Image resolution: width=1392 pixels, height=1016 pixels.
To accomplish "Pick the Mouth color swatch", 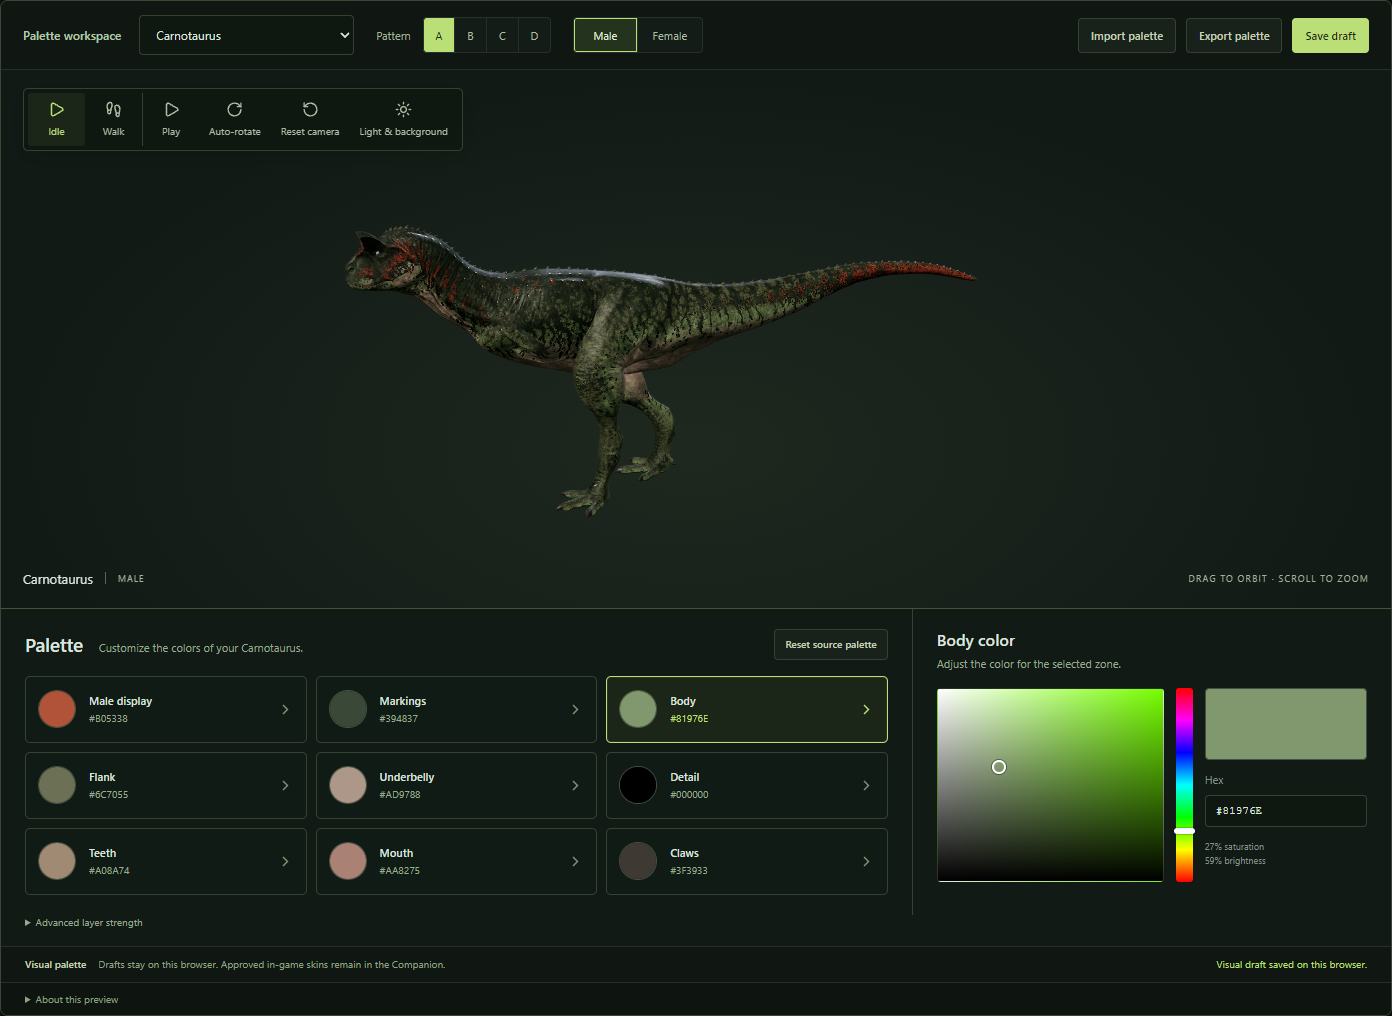I will [x=348, y=861].
